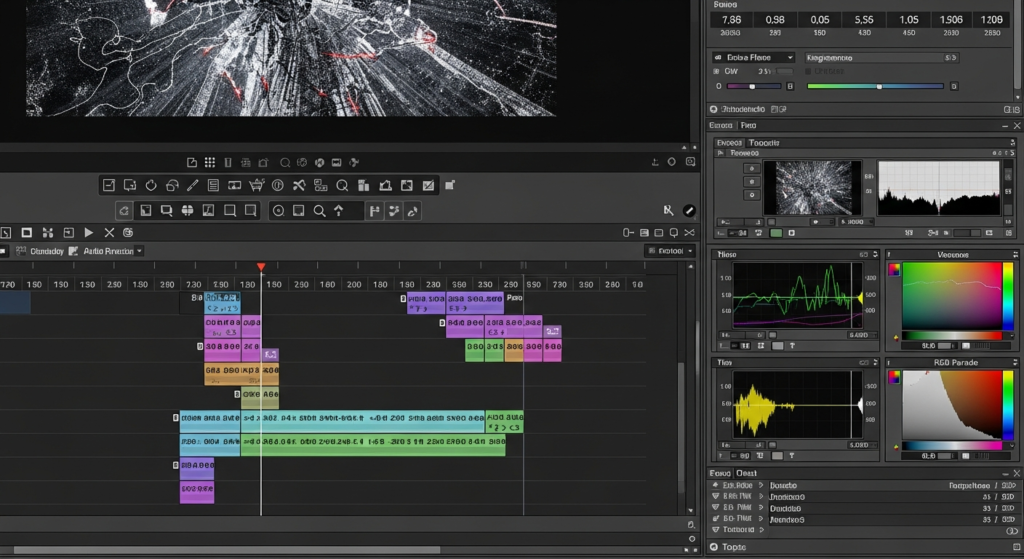Toggle the green square button under the preview thumbnail
Image resolution: width=1024 pixels, height=559 pixels.
tap(775, 233)
